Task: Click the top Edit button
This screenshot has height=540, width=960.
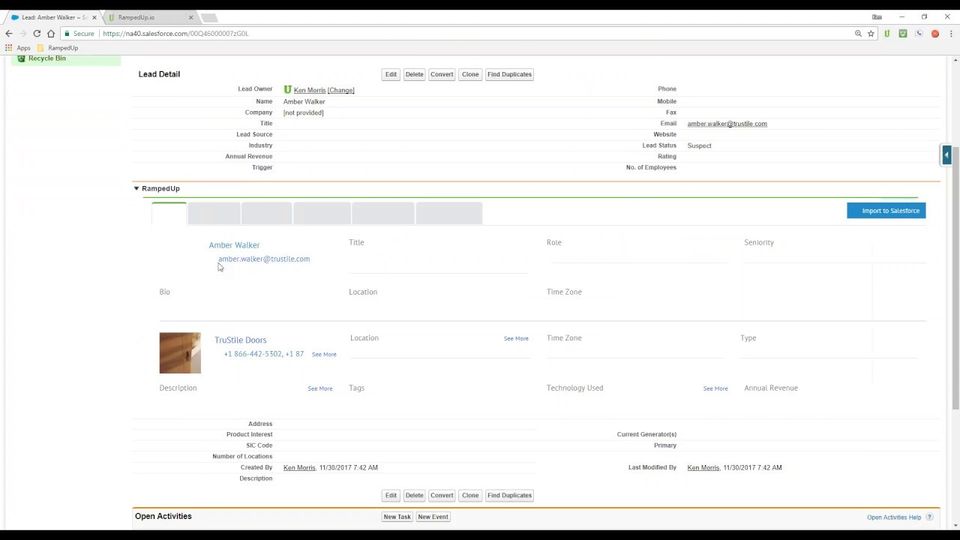Action: coord(391,75)
